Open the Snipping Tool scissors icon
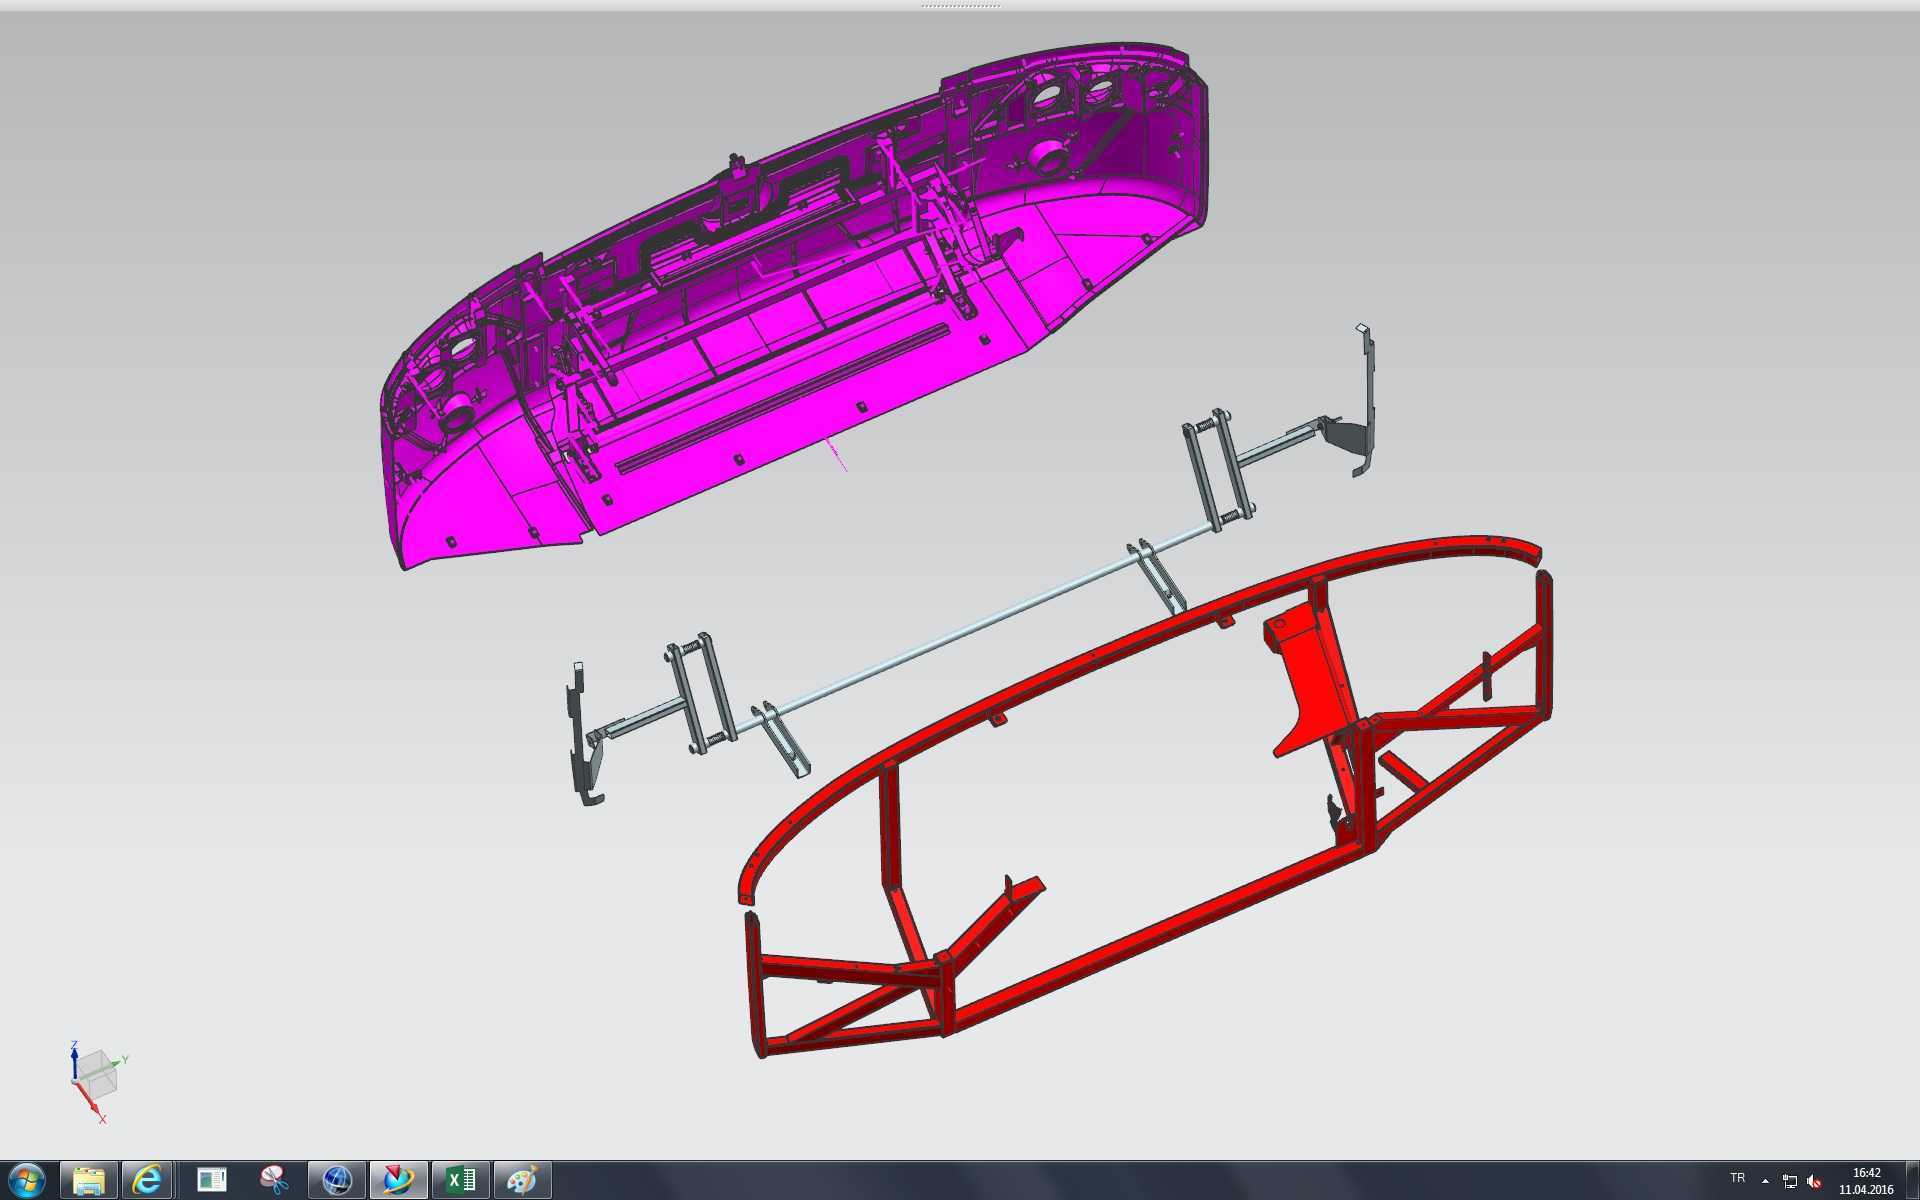Viewport: 1920px width, 1200px height. [x=273, y=1181]
